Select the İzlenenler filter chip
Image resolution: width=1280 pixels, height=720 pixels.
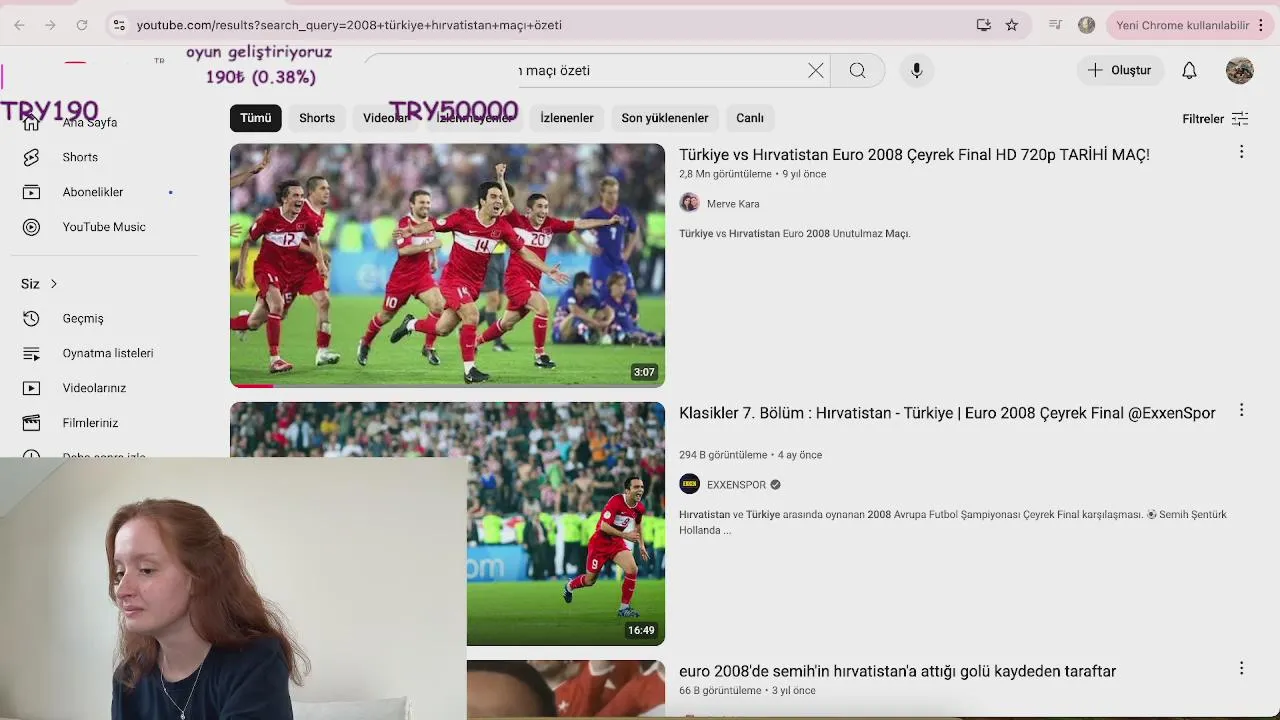coord(567,118)
